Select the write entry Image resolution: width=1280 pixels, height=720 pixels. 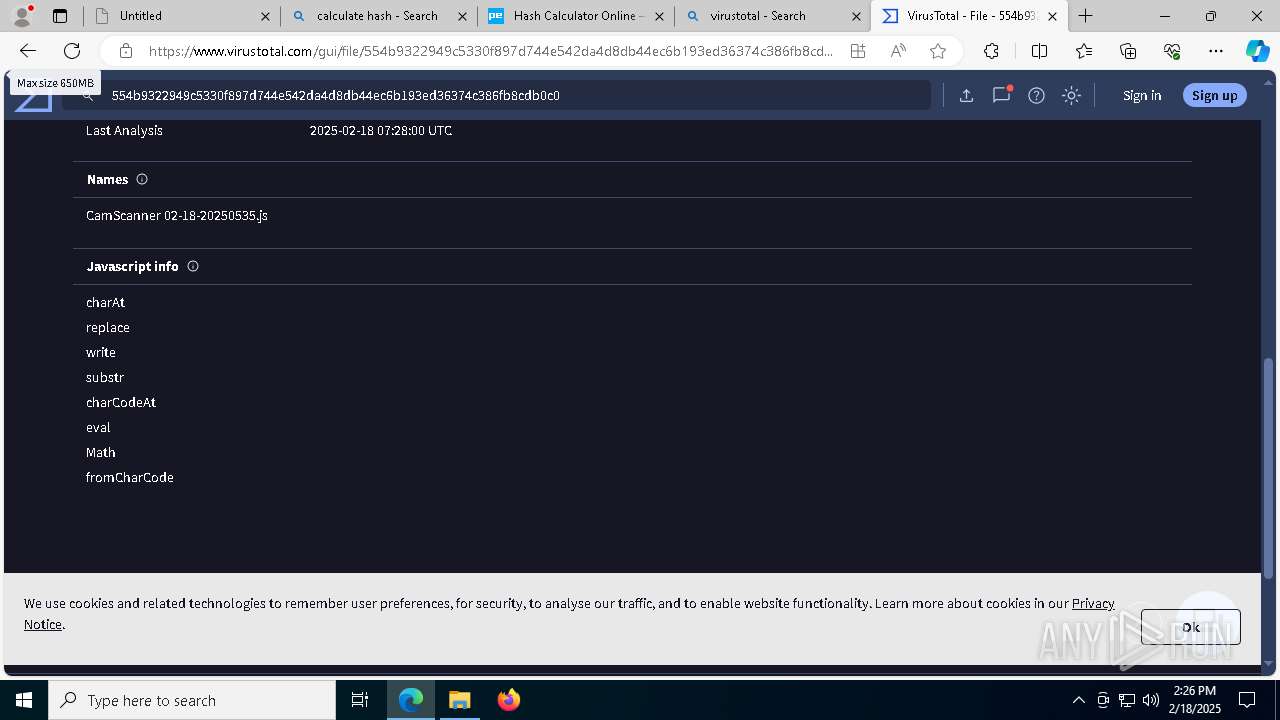coord(101,353)
